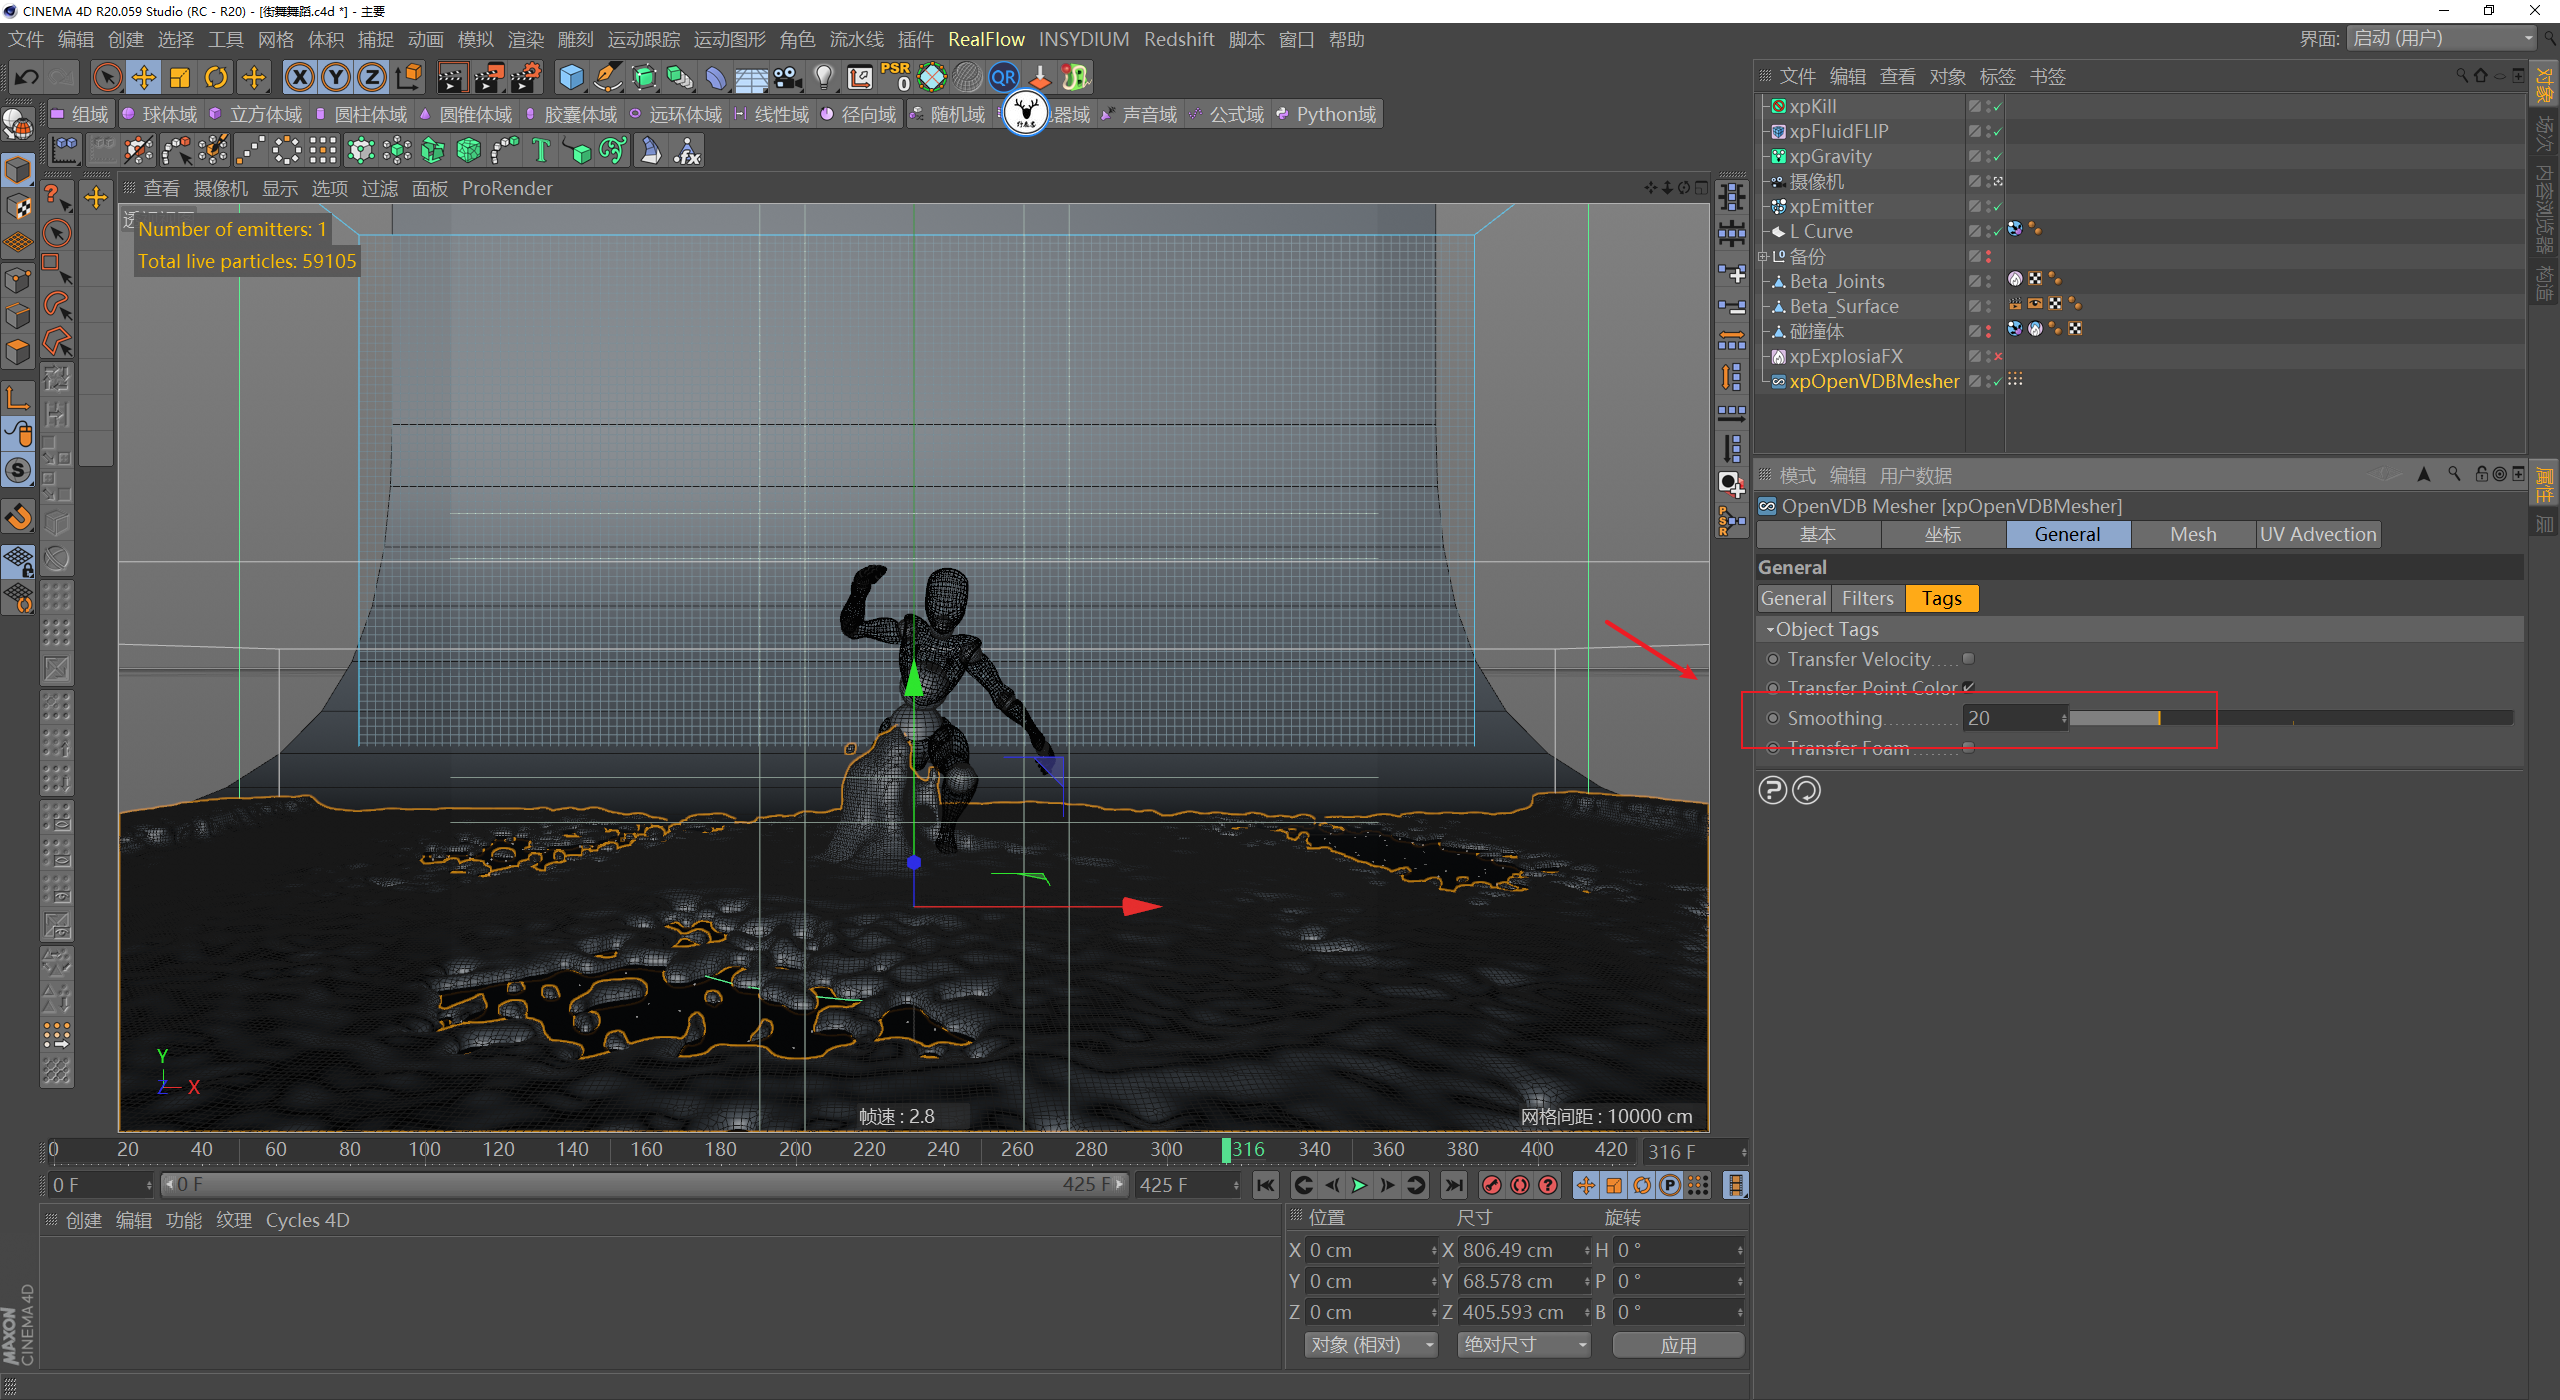Select the Move tool in top toolbar
Screen dimensions: 2560x1400
point(144,77)
